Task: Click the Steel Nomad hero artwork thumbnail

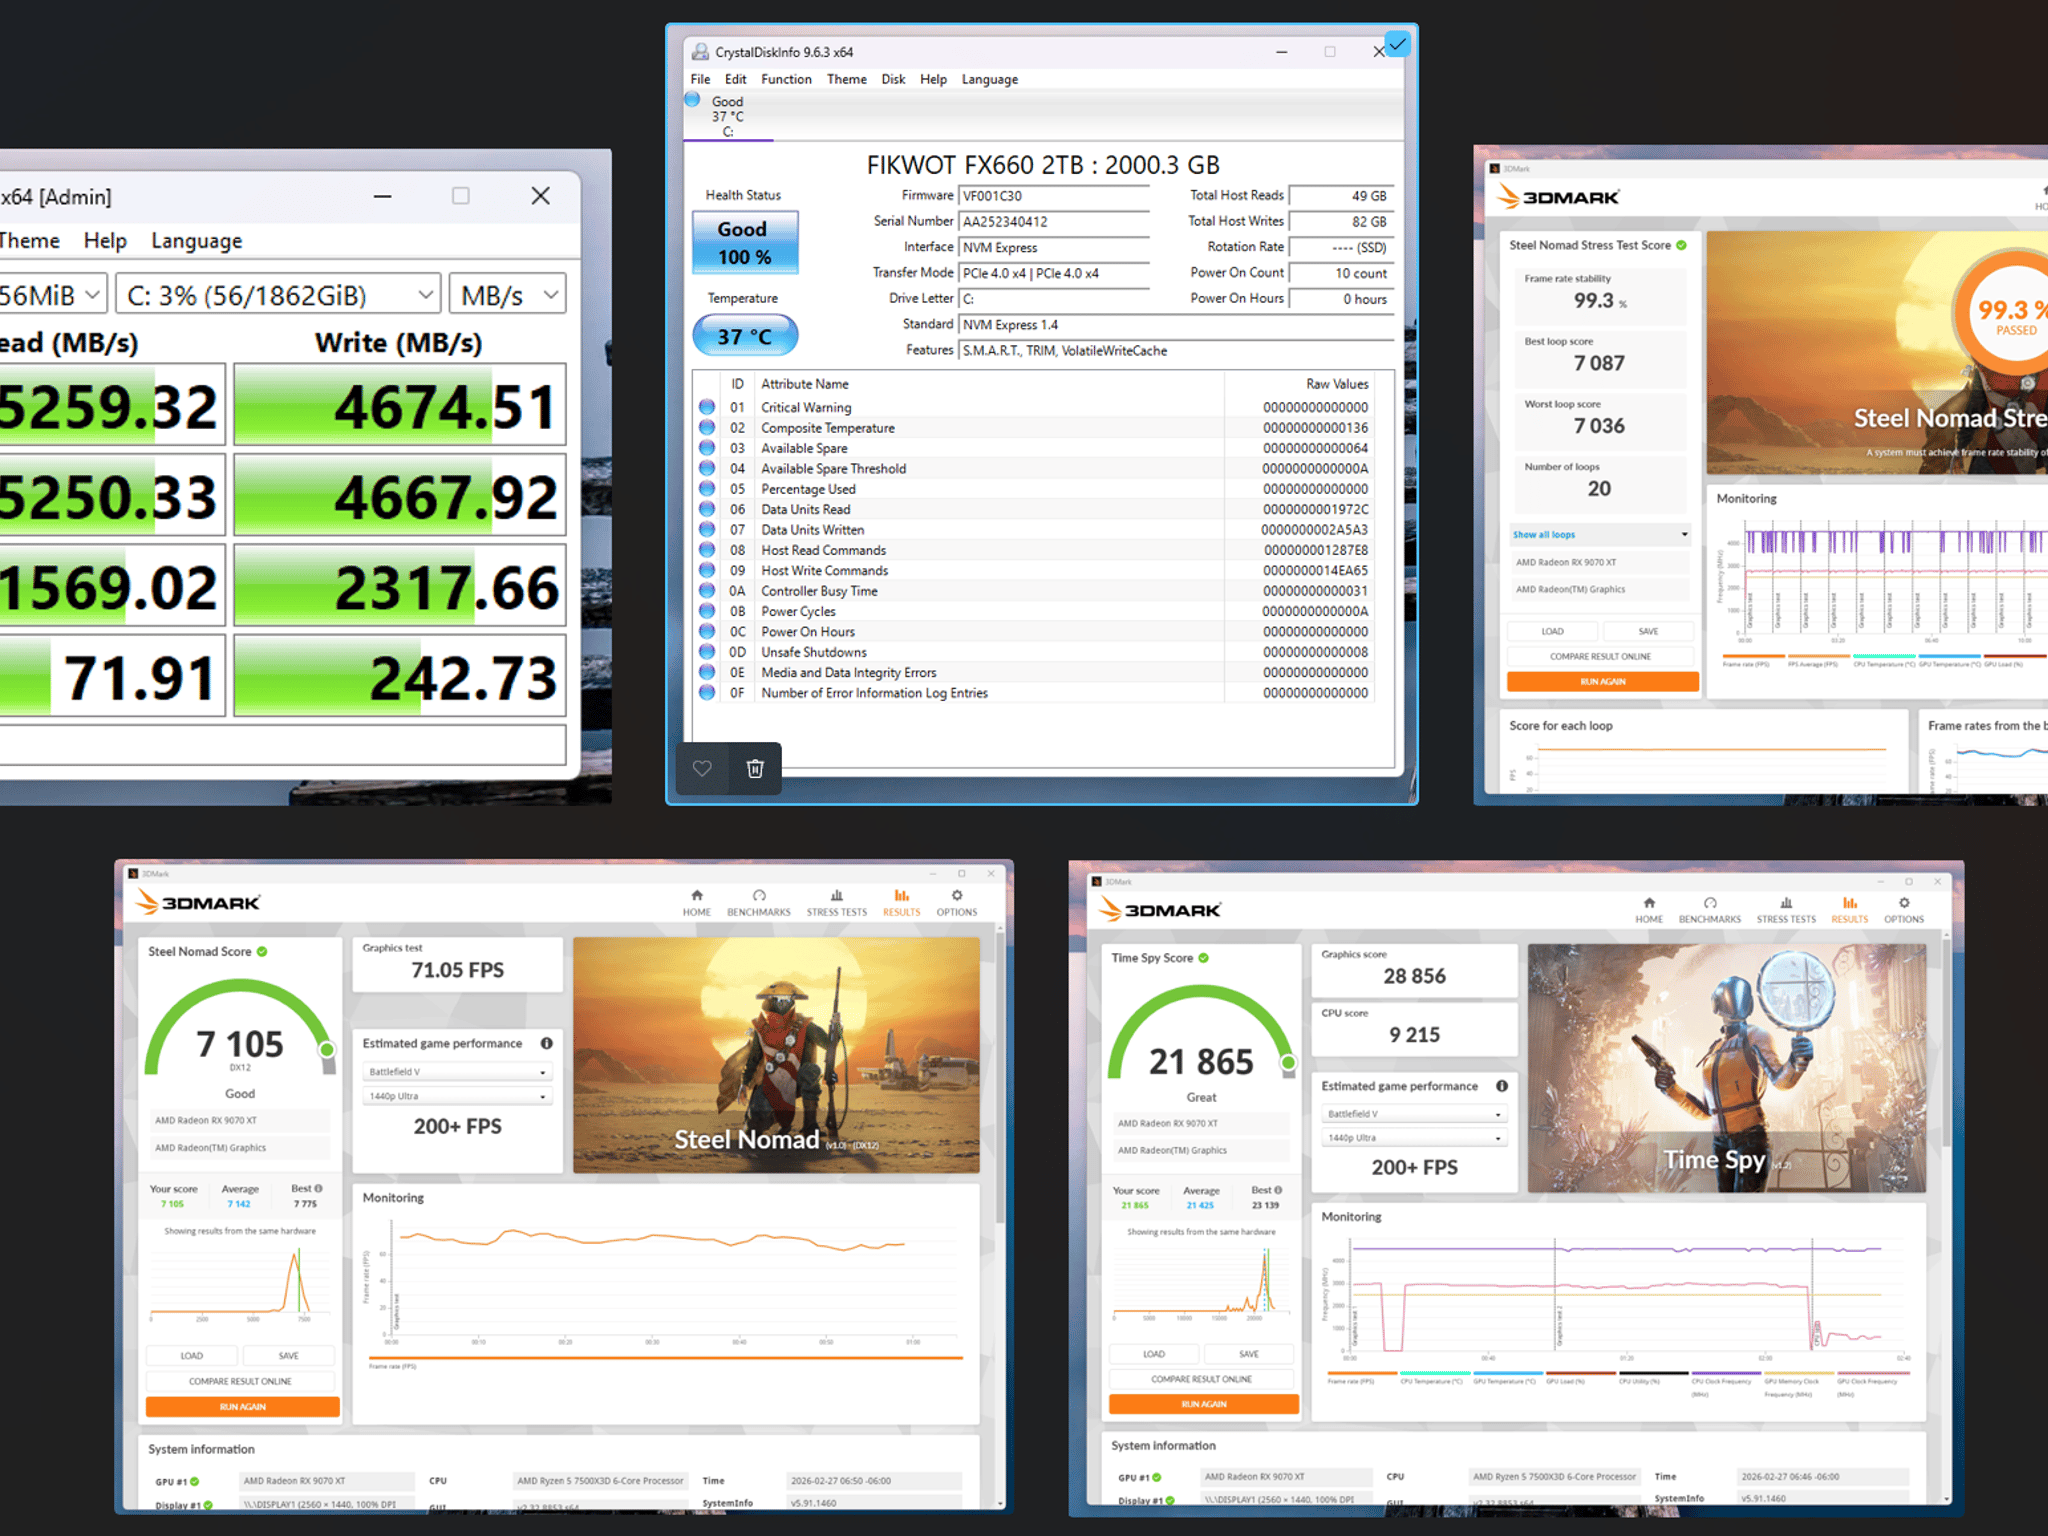Action: click(776, 1055)
